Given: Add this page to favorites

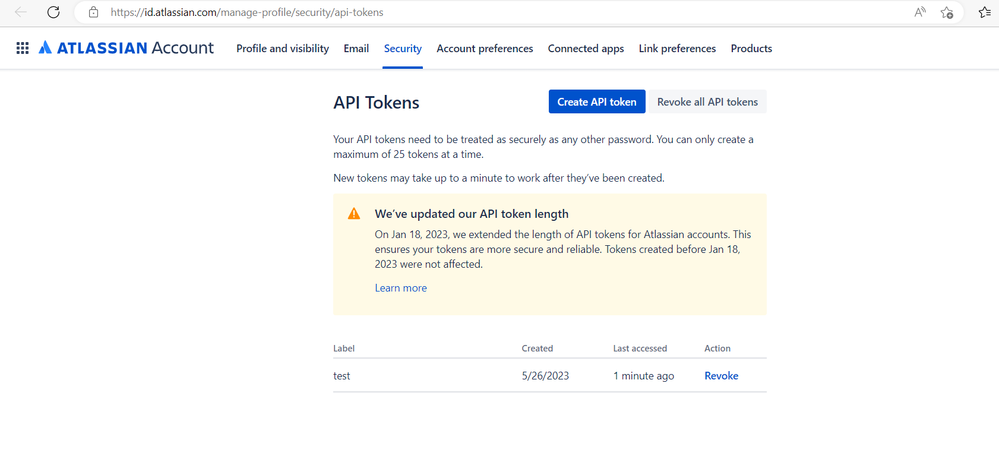Looking at the screenshot, I should [x=947, y=13].
